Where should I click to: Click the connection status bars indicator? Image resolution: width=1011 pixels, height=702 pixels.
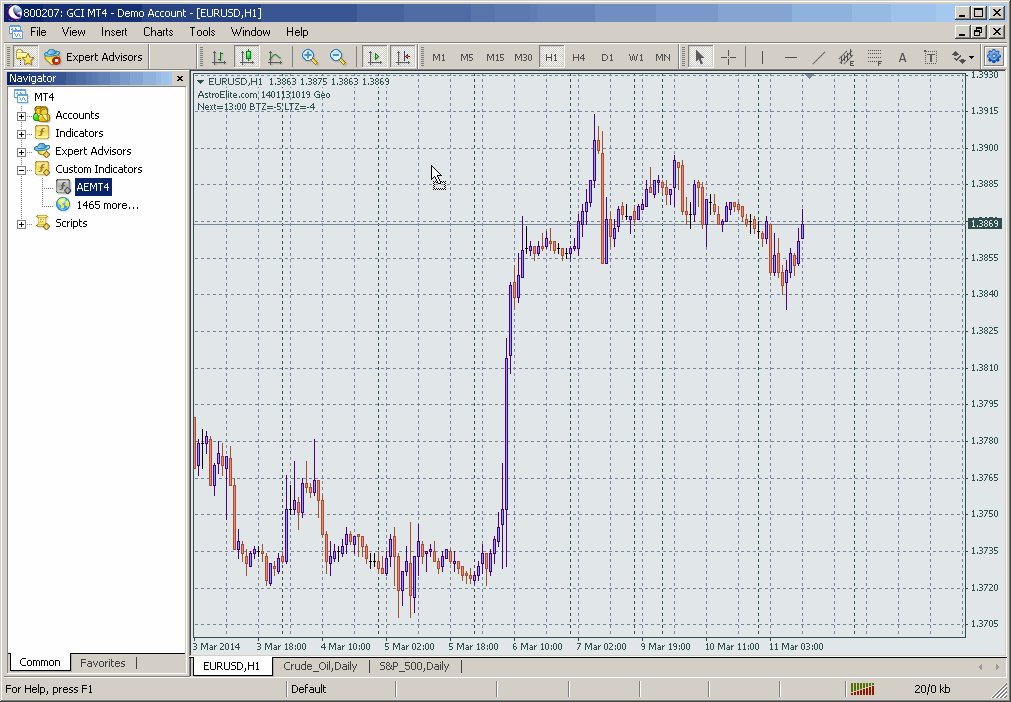(x=861, y=689)
